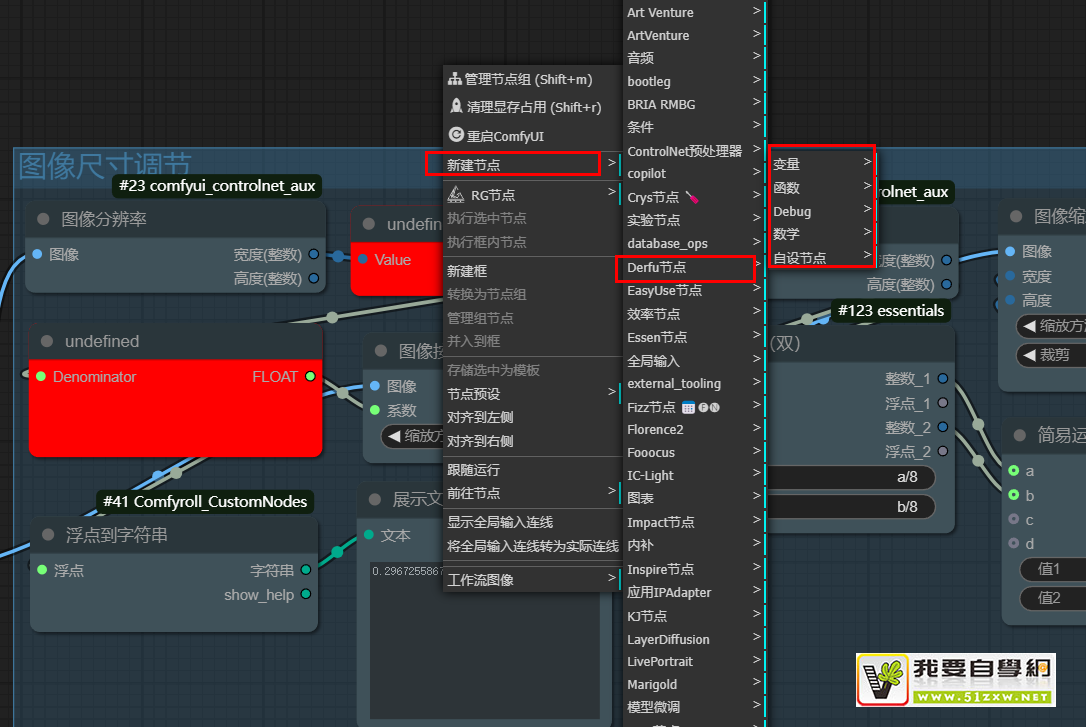This screenshot has height=727, width=1086.
Task: Click the restart icon beside 重启ComfyUI
Action: (x=456, y=135)
